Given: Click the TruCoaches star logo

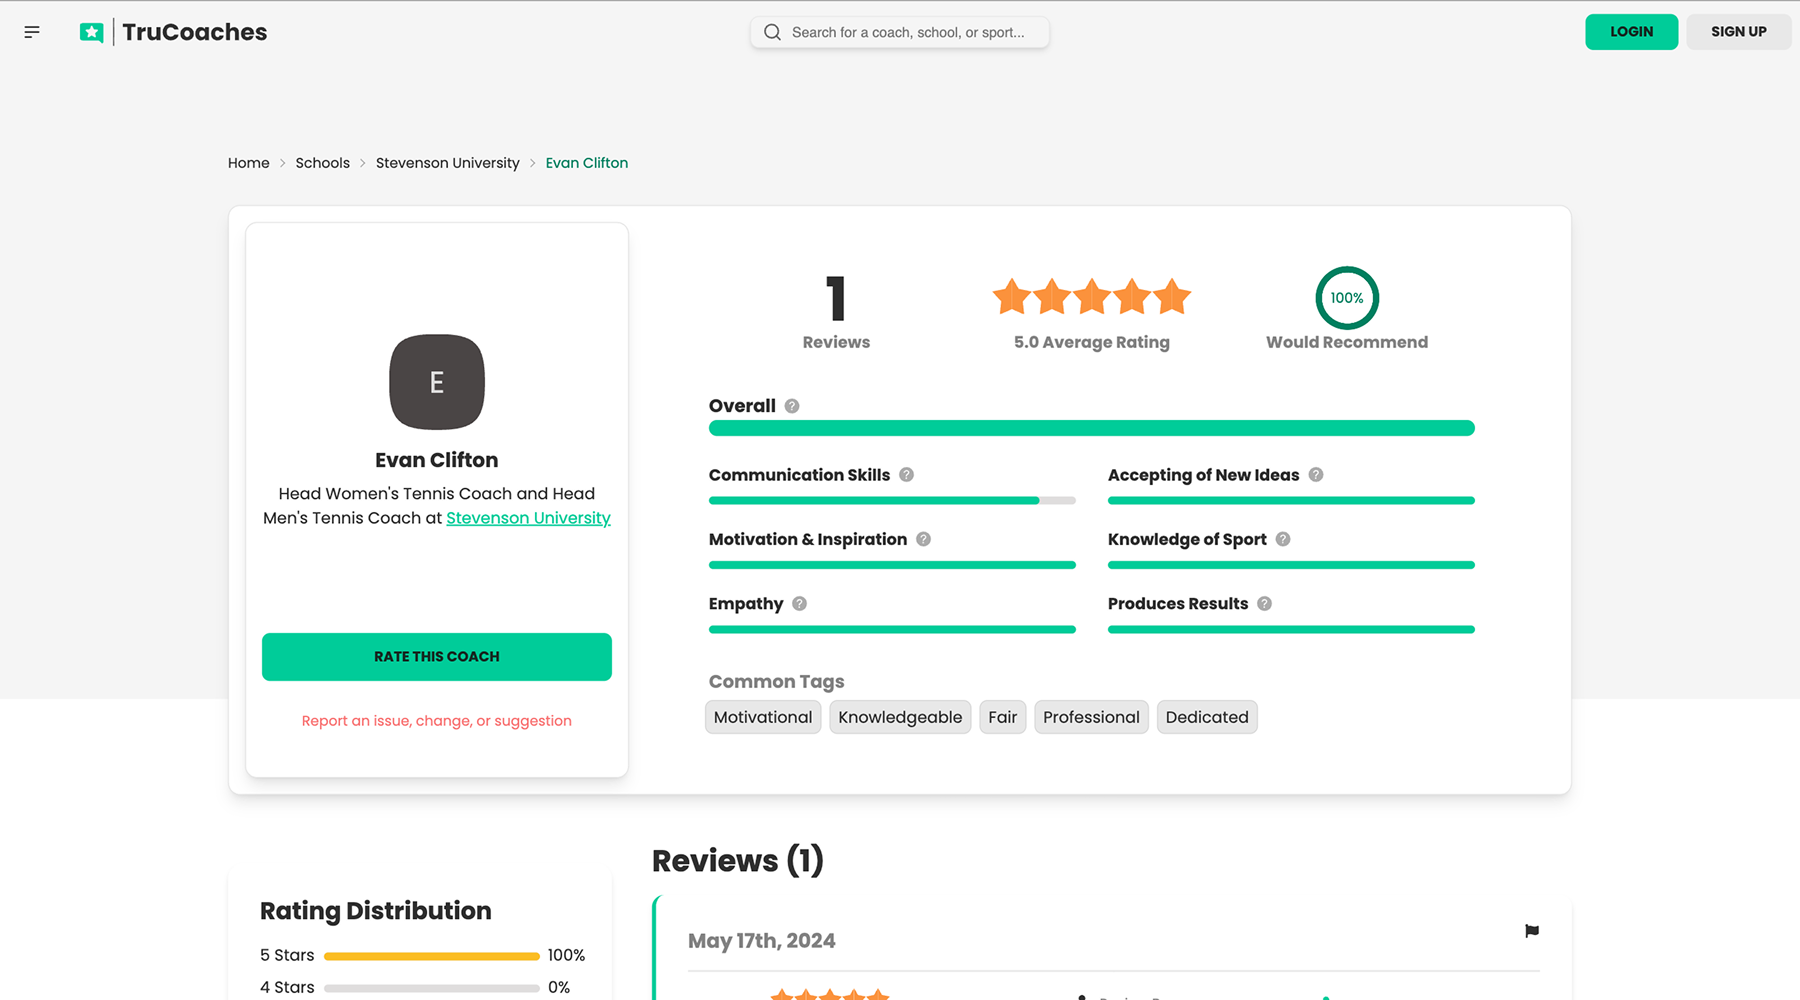Looking at the screenshot, I should click(91, 31).
